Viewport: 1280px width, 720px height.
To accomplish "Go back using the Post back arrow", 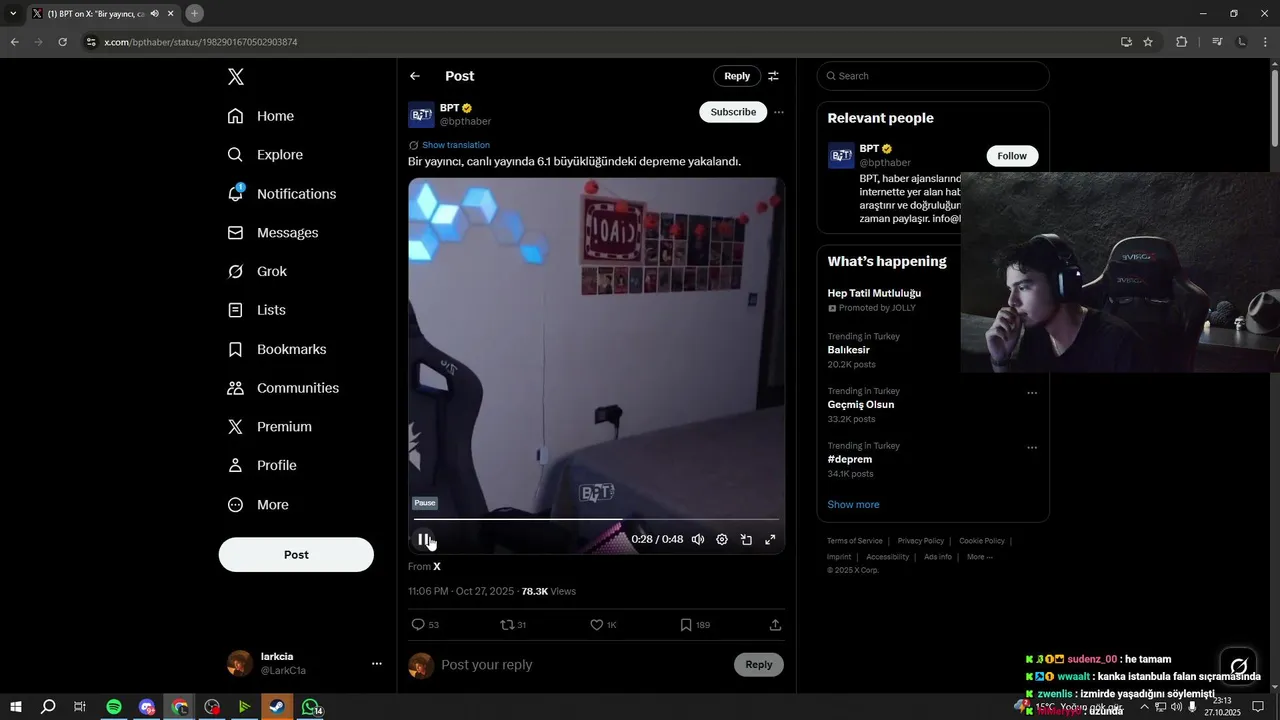I will [x=415, y=76].
